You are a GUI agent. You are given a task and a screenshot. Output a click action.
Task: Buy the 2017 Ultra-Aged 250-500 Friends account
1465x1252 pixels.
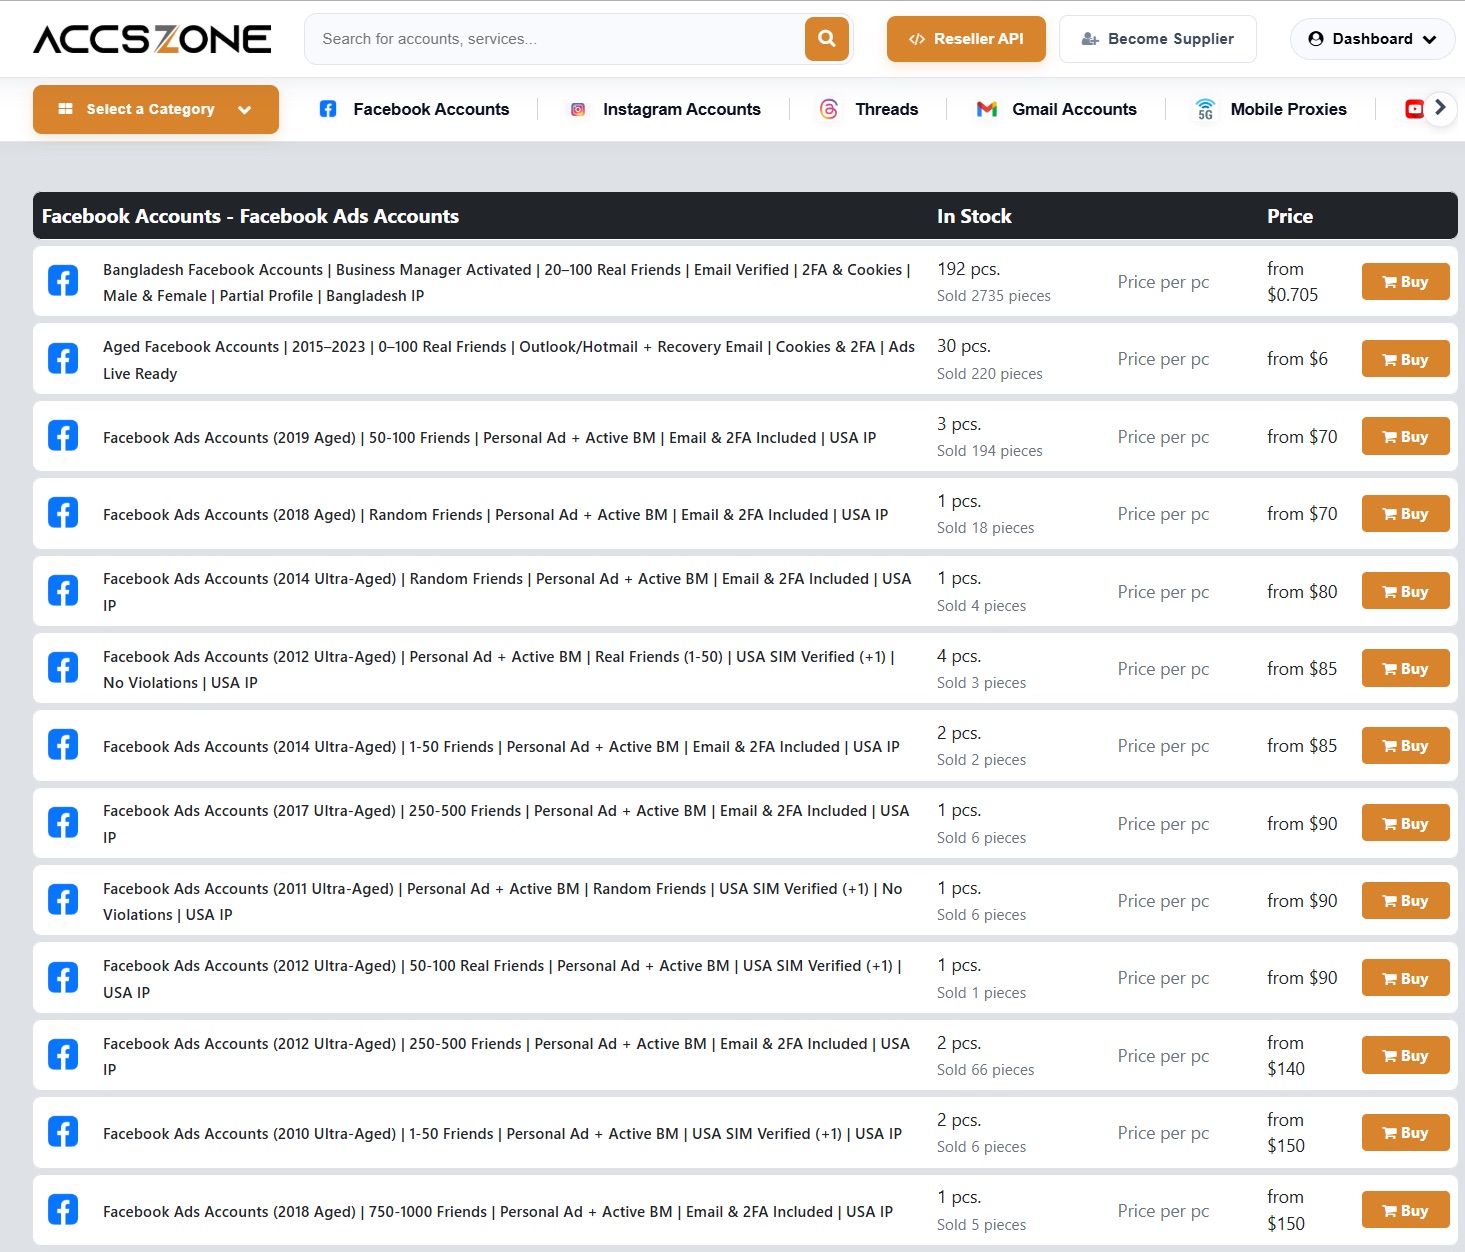tap(1405, 823)
